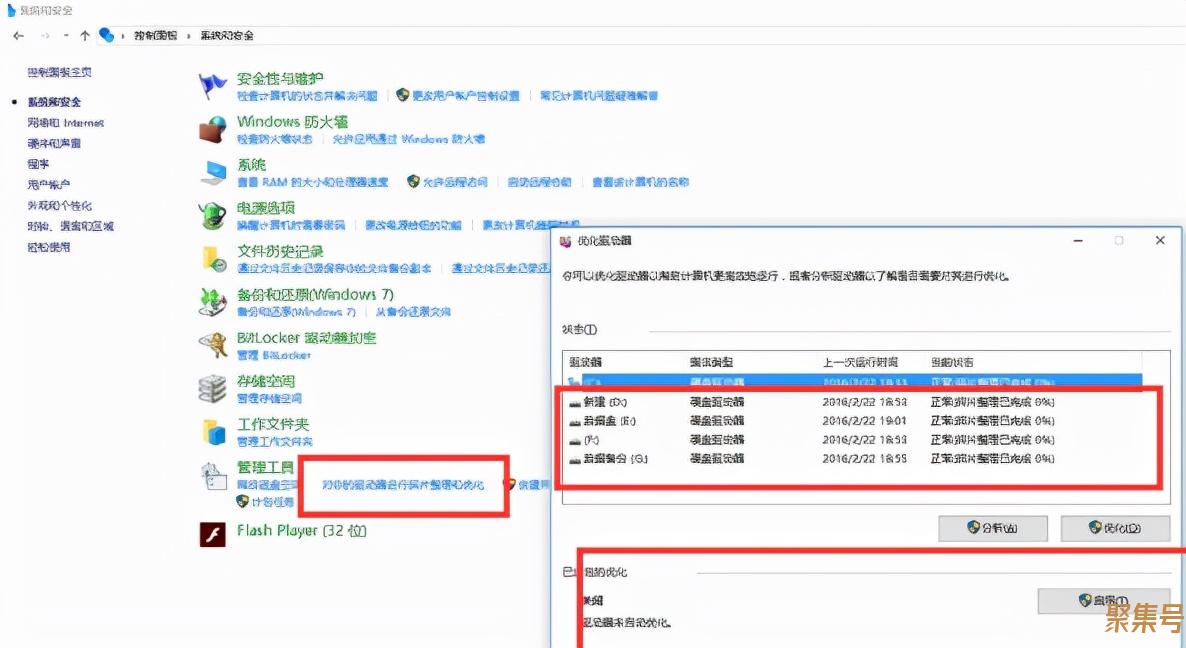1186x648 pixels.
Task: Open 轻松使用 in the sidebar
Action: click(48, 246)
